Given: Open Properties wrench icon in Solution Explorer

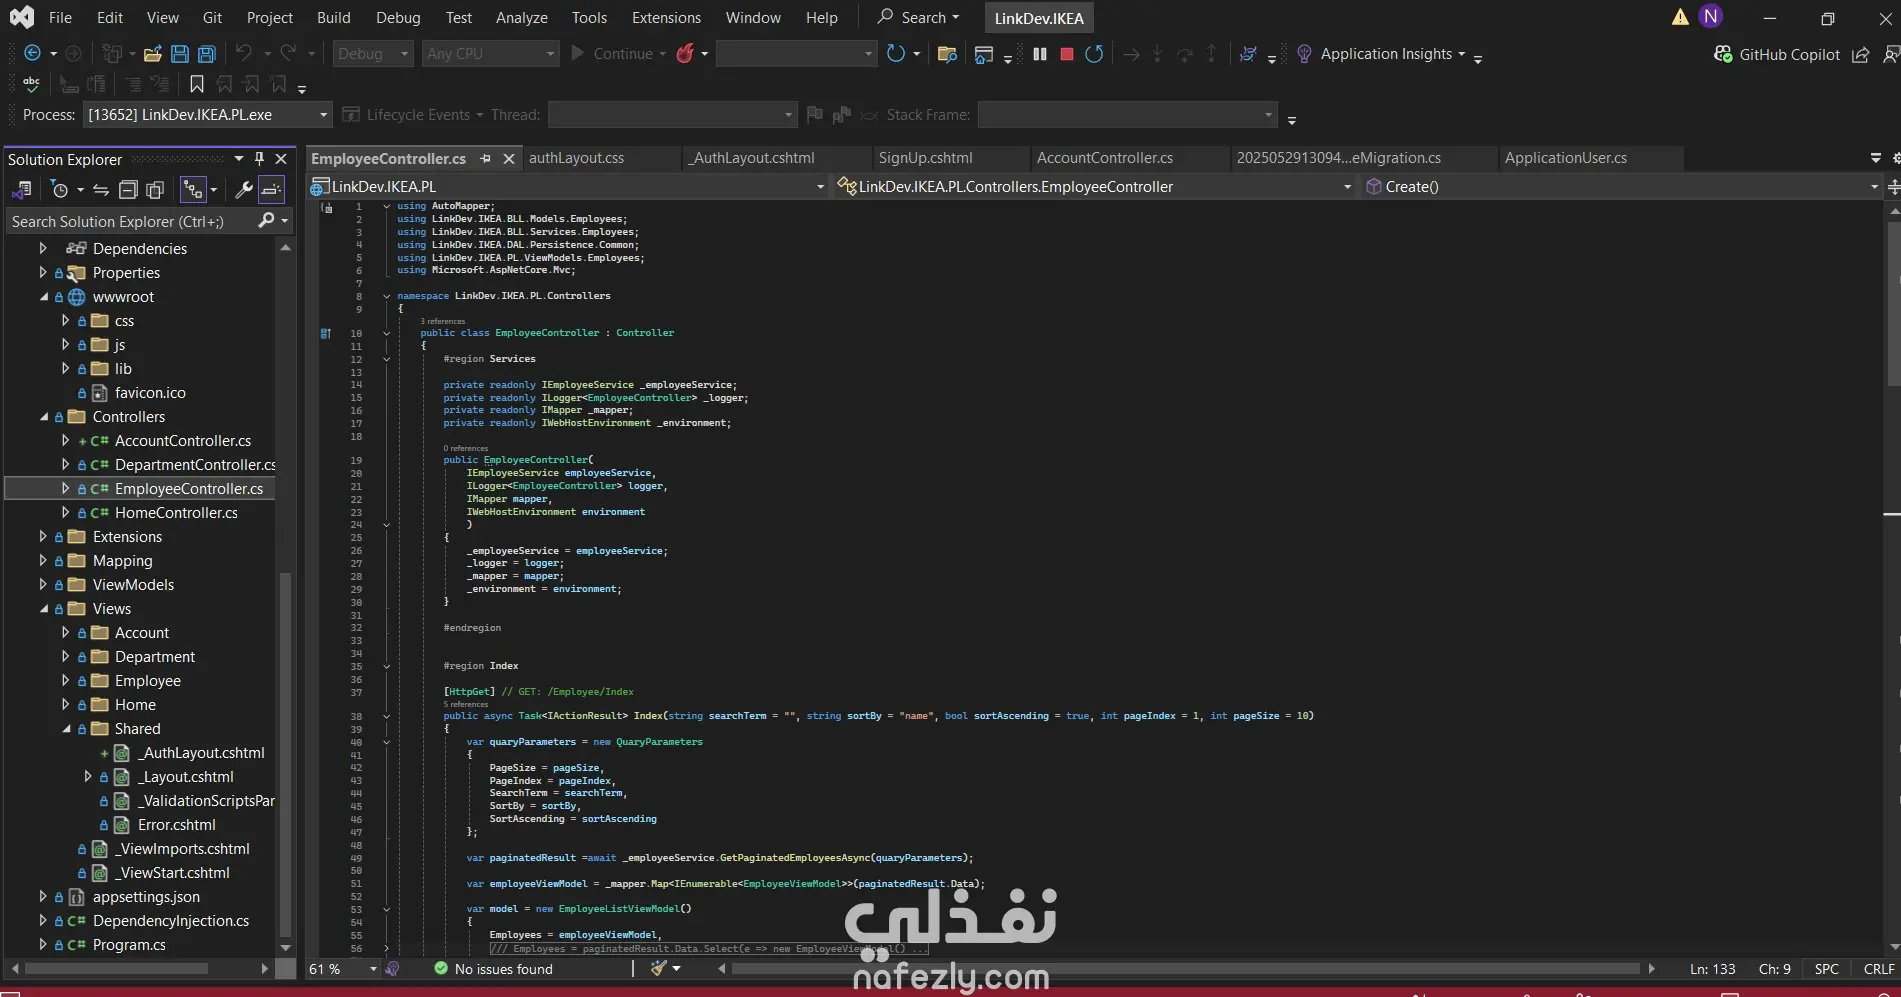Looking at the screenshot, I should (x=243, y=190).
